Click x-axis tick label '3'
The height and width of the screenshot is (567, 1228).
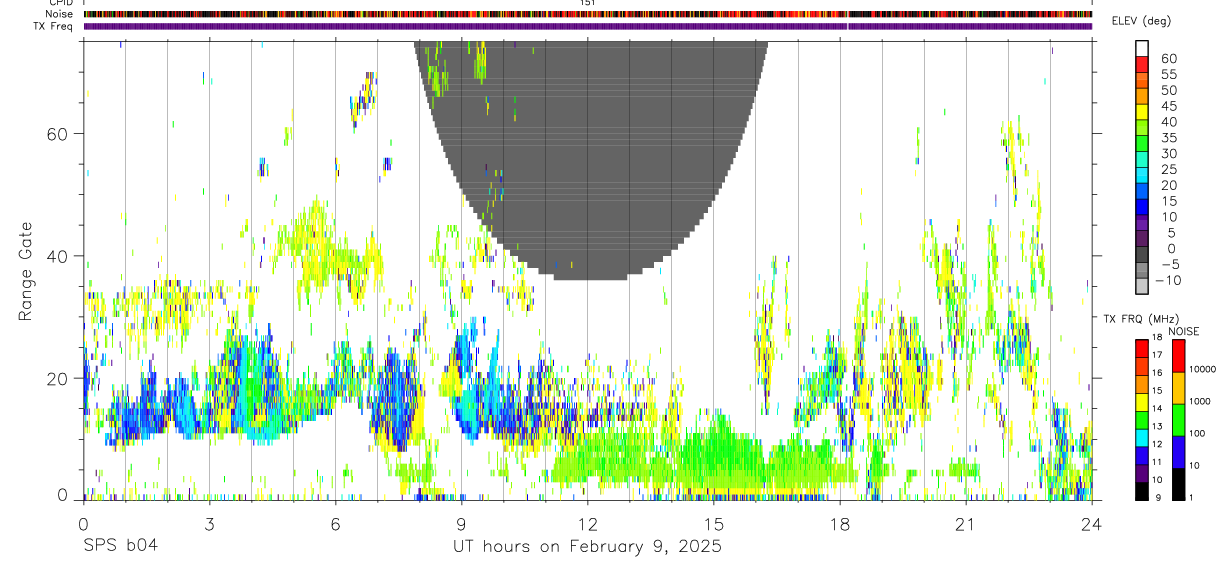coord(209,523)
